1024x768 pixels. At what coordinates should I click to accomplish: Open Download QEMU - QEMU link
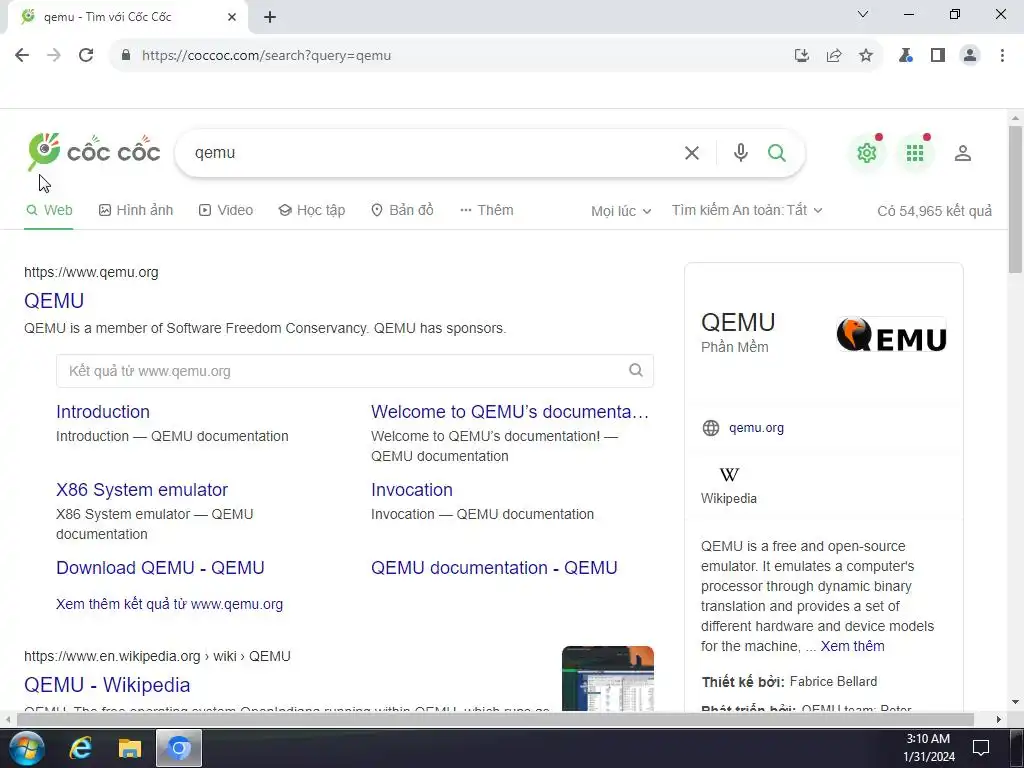tap(160, 568)
